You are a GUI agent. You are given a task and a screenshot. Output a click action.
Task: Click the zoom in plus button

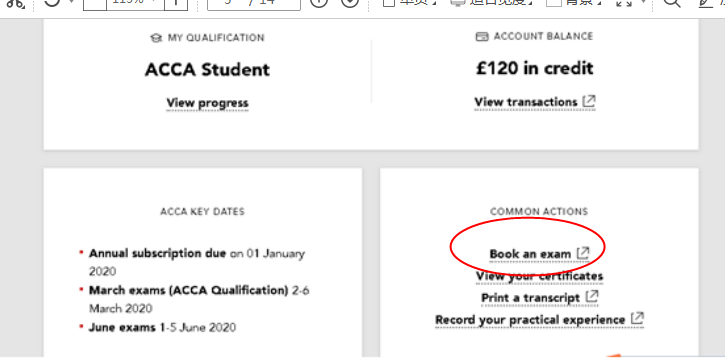click(176, 4)
